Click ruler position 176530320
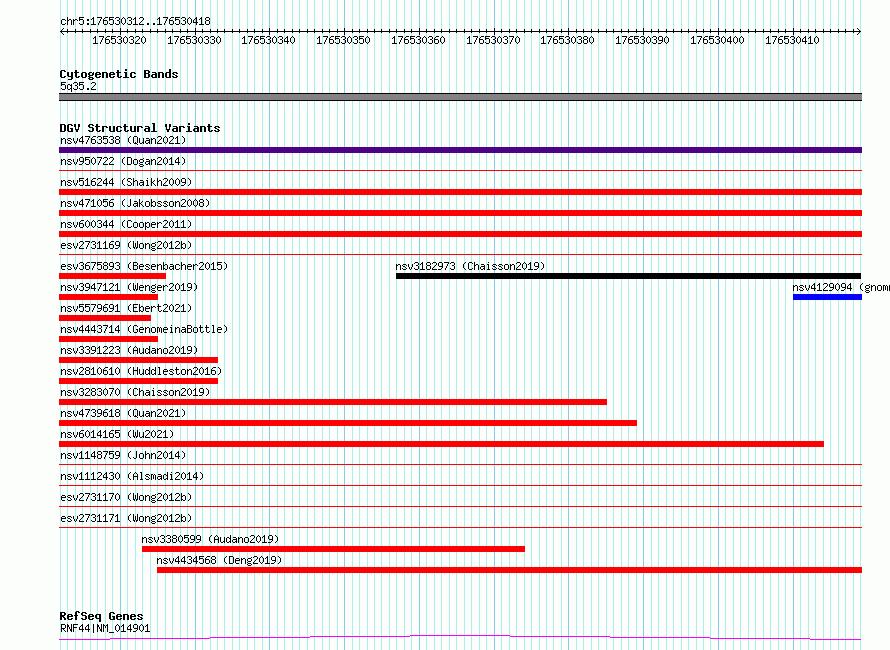Image resolution: width=890 pixels, height=650 pixels. 119,40
